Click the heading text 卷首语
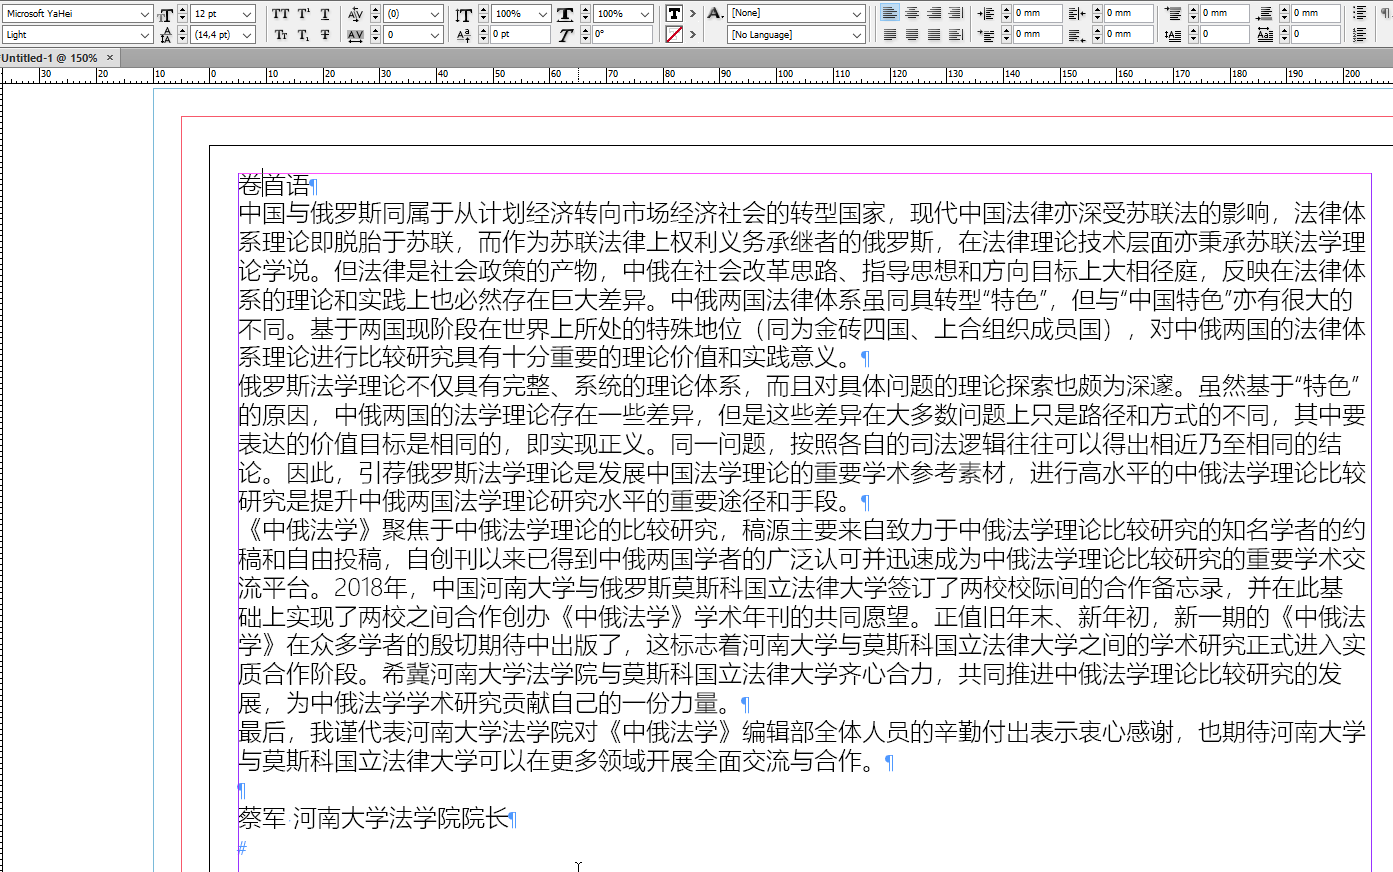 tap(274, 185)
